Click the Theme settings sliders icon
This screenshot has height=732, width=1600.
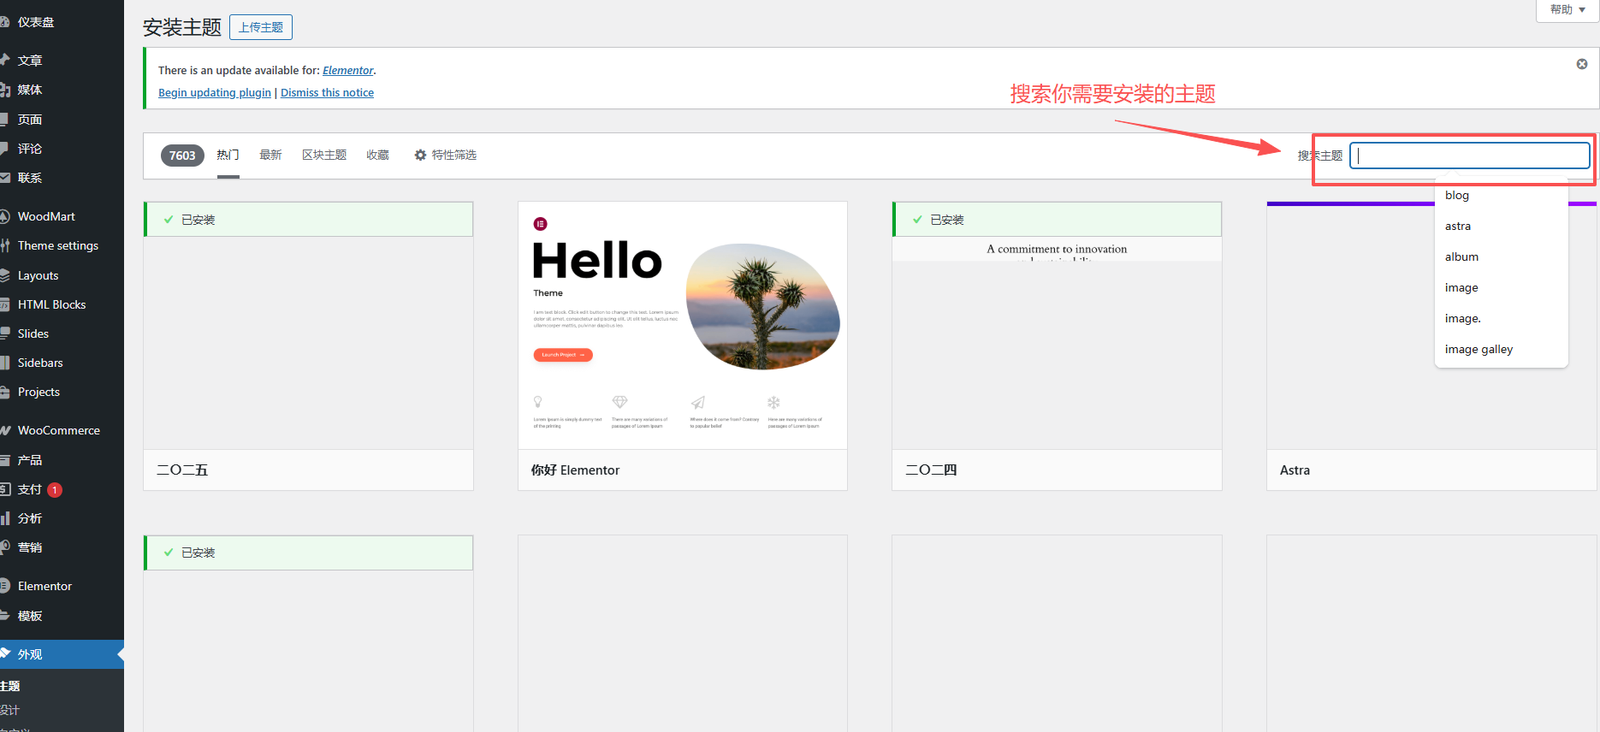click(x=5, y=246)
